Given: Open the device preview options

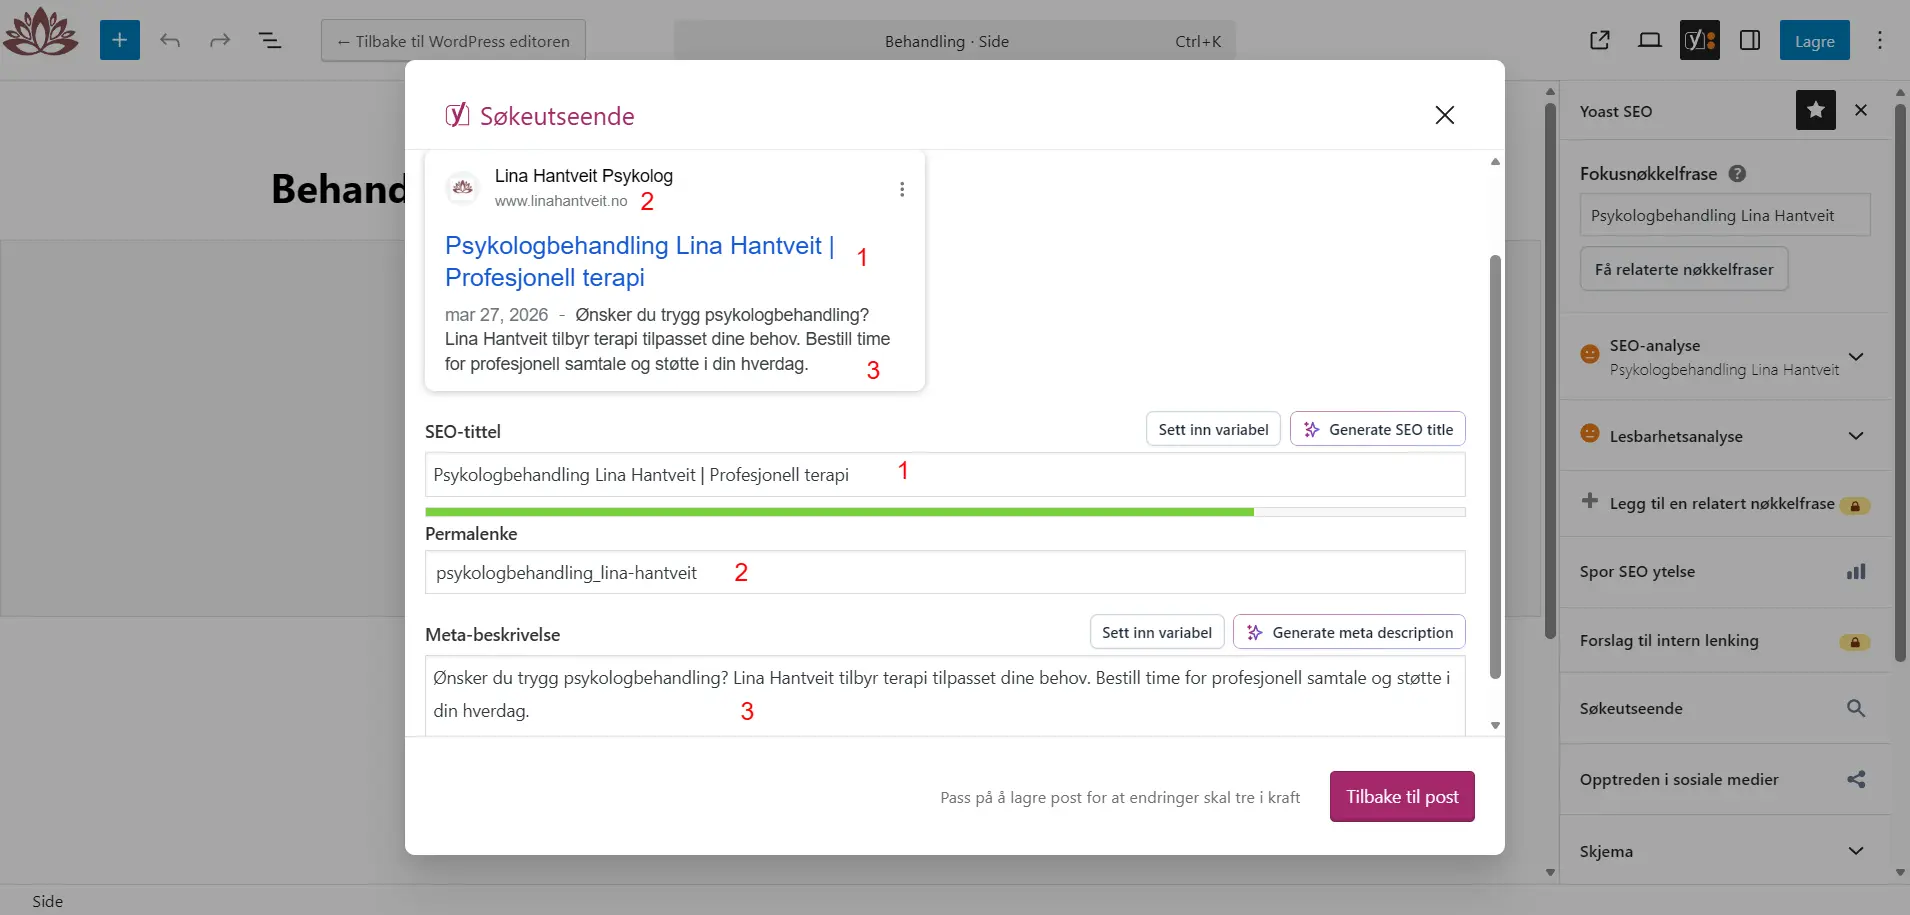Looking at the screenshot, I should click(x=1650, y=40).
